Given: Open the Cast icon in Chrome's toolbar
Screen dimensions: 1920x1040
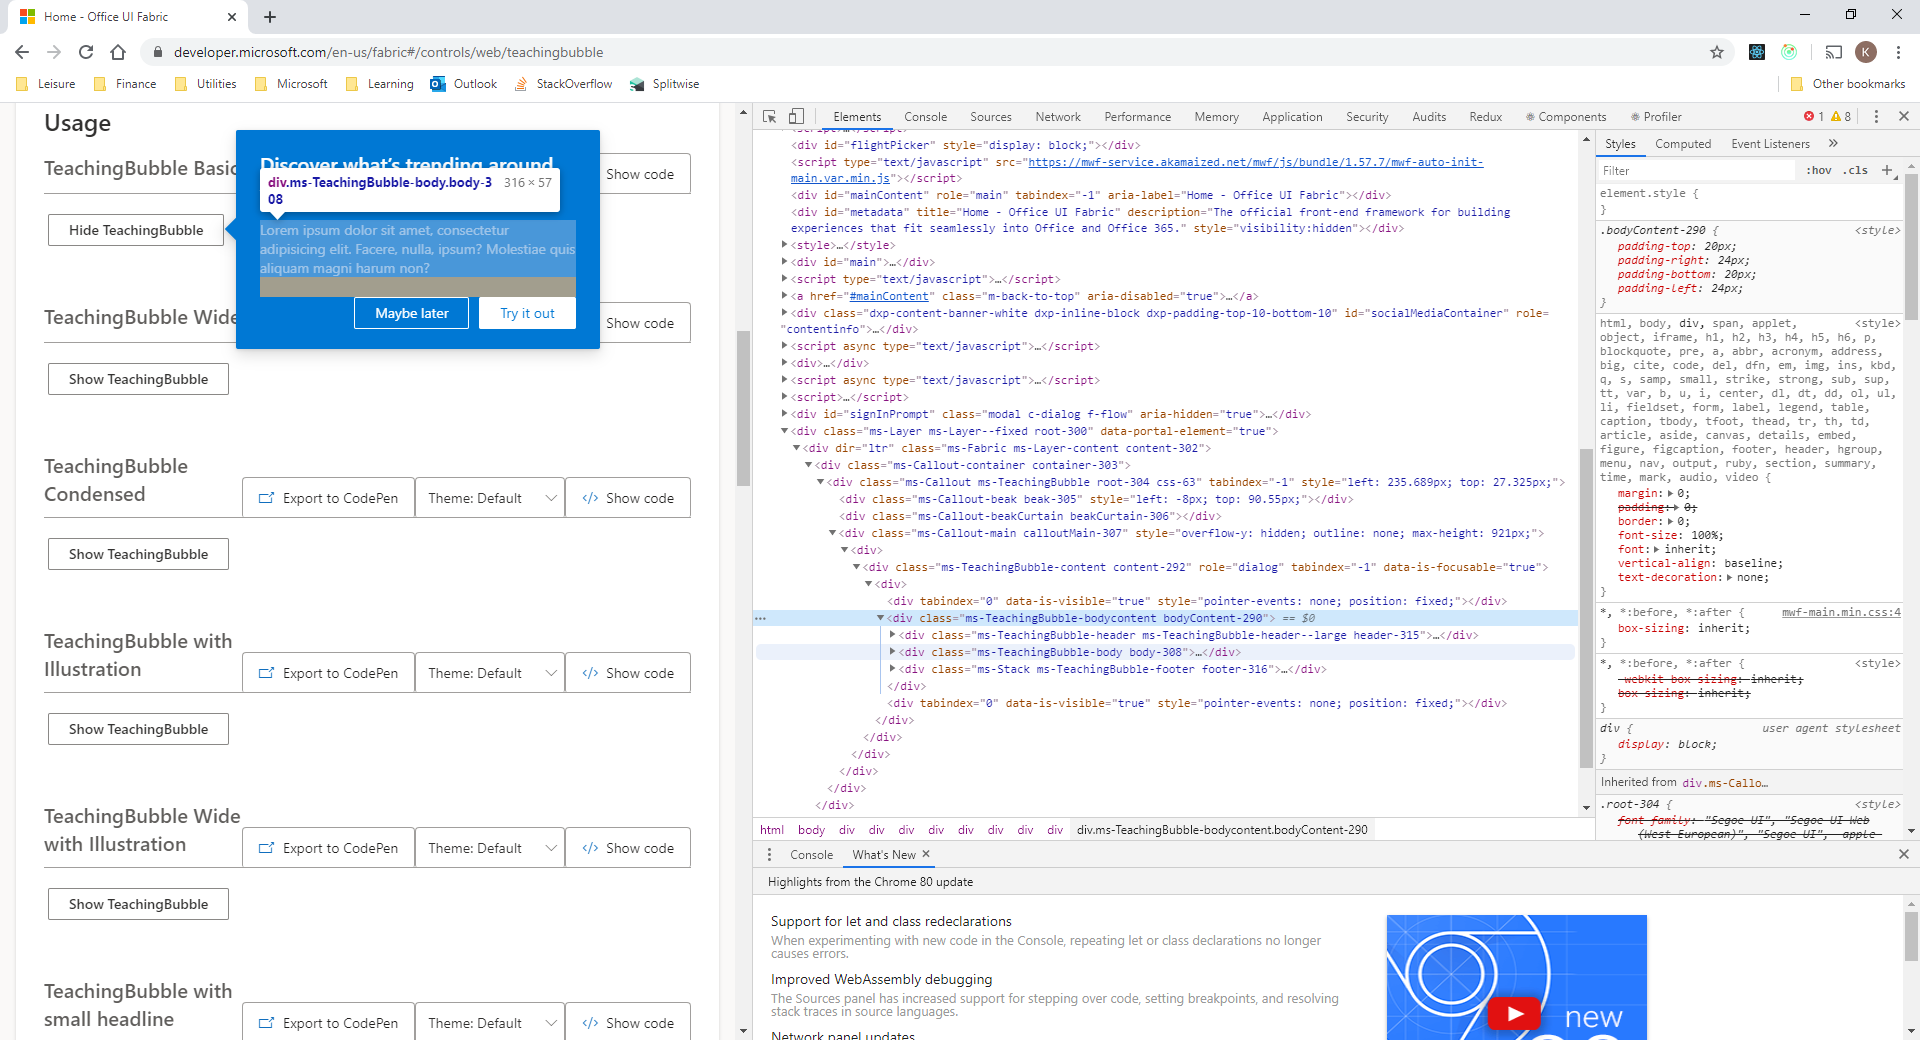Looking at the screenshot, I should pos(1833,52).
